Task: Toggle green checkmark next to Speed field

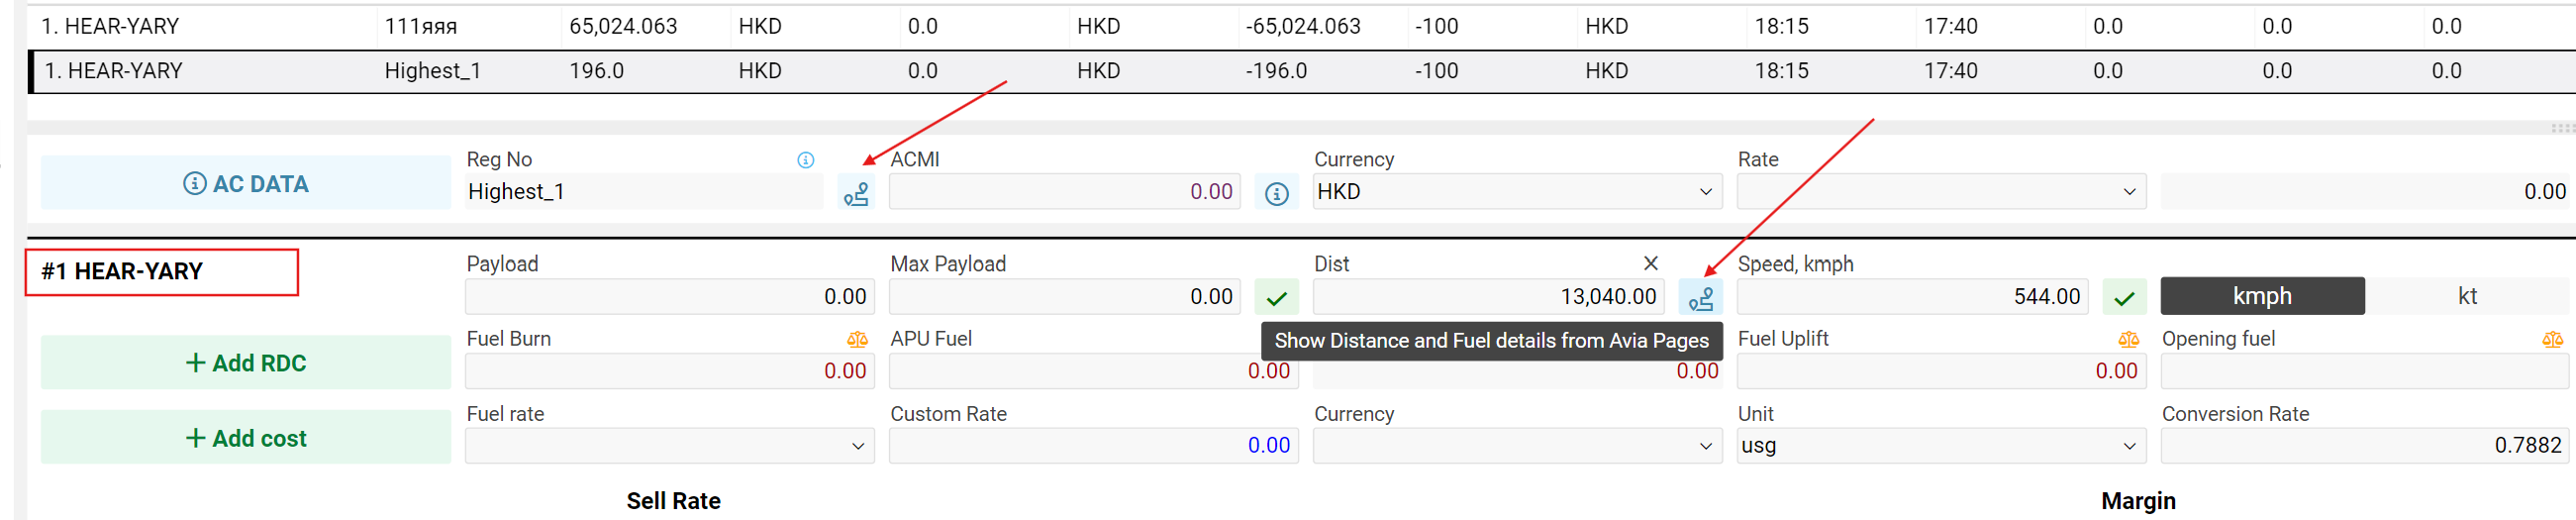Action: pos(2124,298)
